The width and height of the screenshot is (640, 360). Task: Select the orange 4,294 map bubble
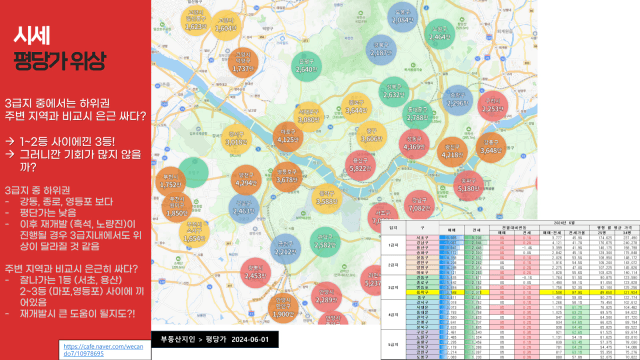246,180
